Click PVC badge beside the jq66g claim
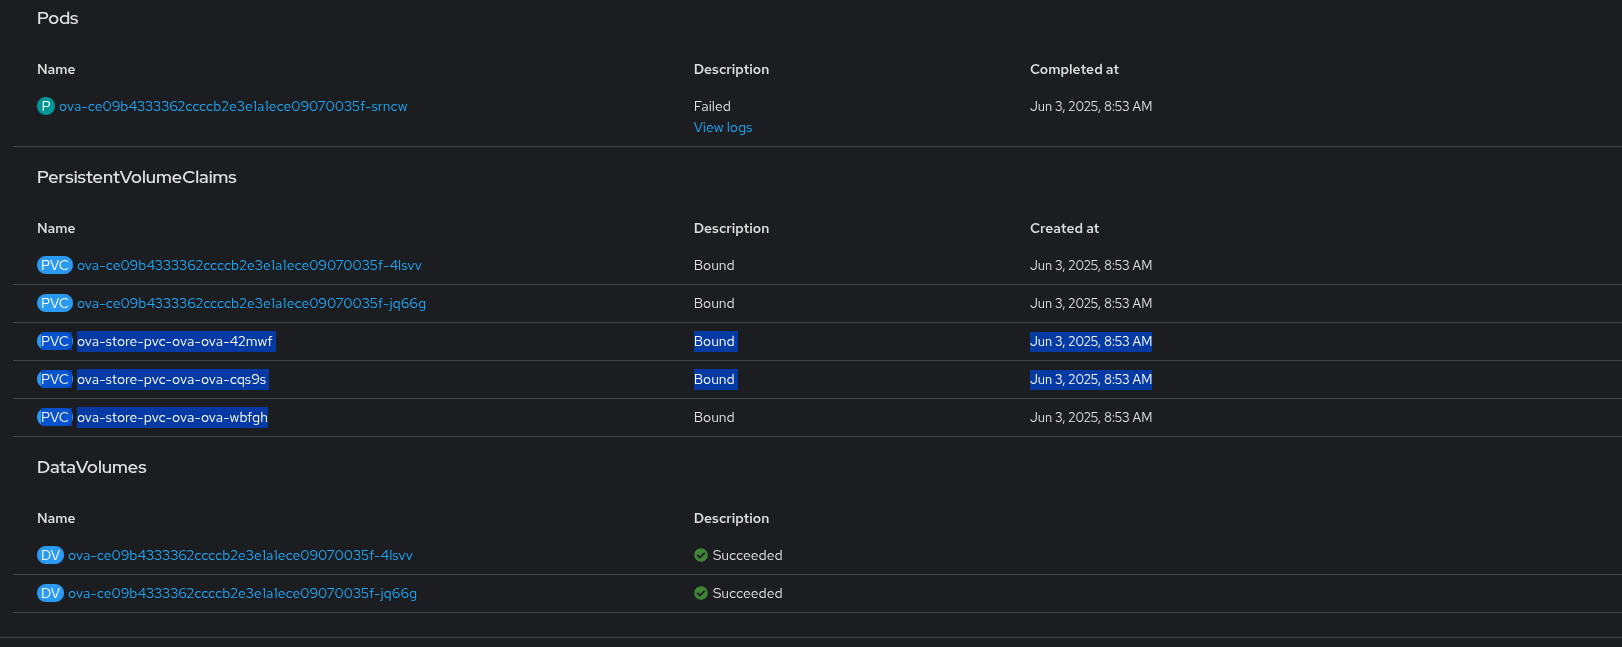Screen dimensions: 1622x647 tap(54, 303)
